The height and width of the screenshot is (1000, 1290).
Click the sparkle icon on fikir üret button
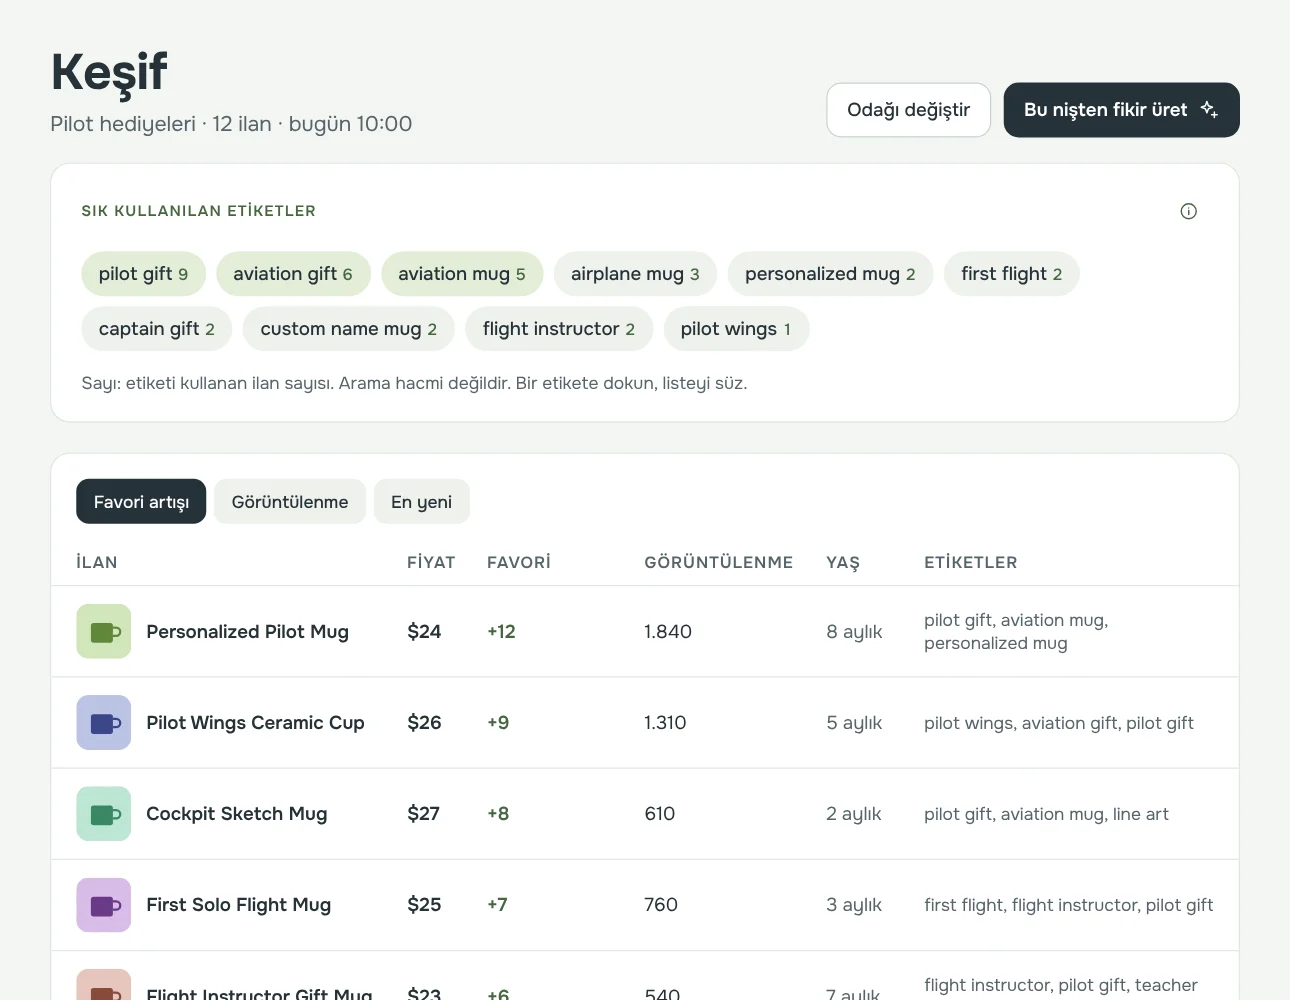pos(1209,109)
